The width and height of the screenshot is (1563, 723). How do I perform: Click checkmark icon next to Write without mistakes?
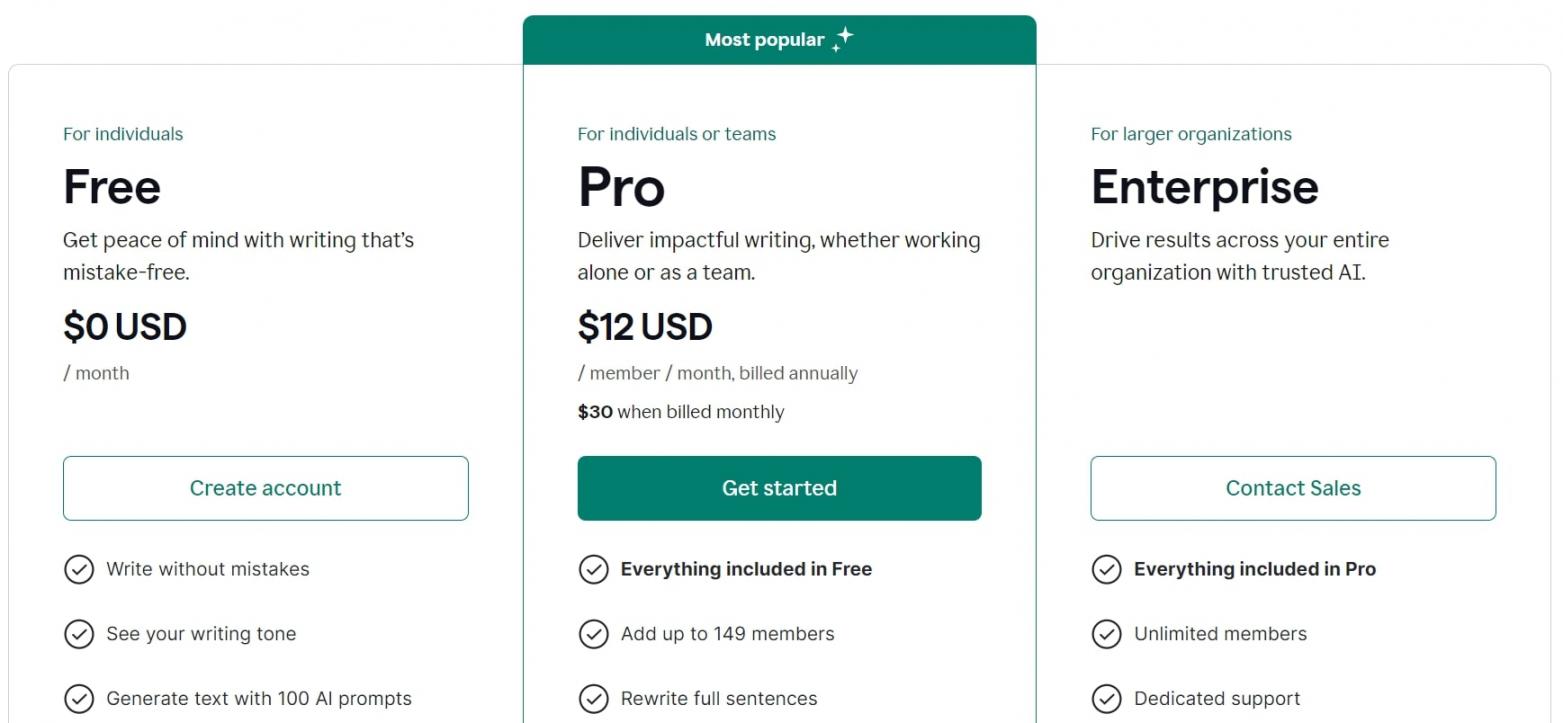[x=79, y=569]
